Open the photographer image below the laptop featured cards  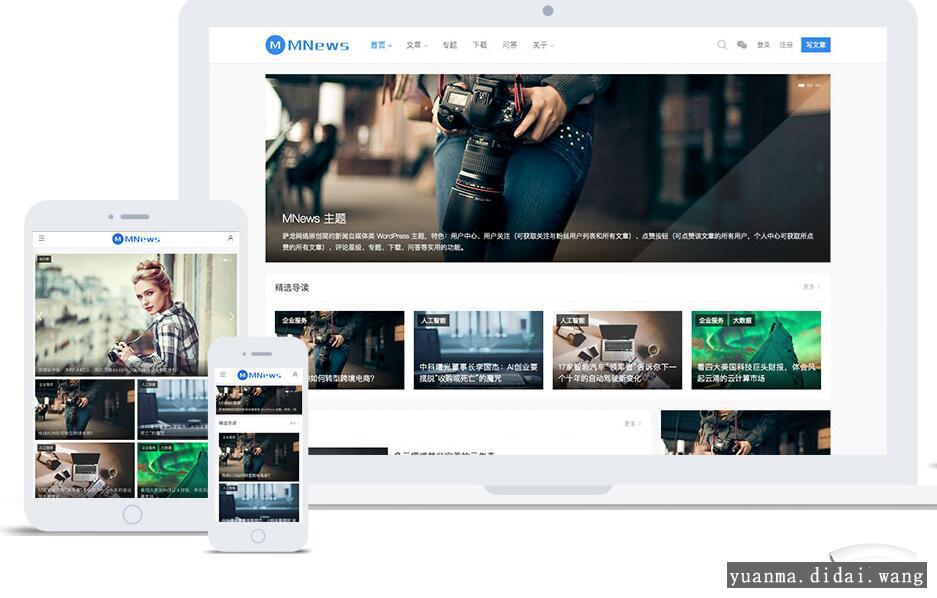click(x=745, y=433)
